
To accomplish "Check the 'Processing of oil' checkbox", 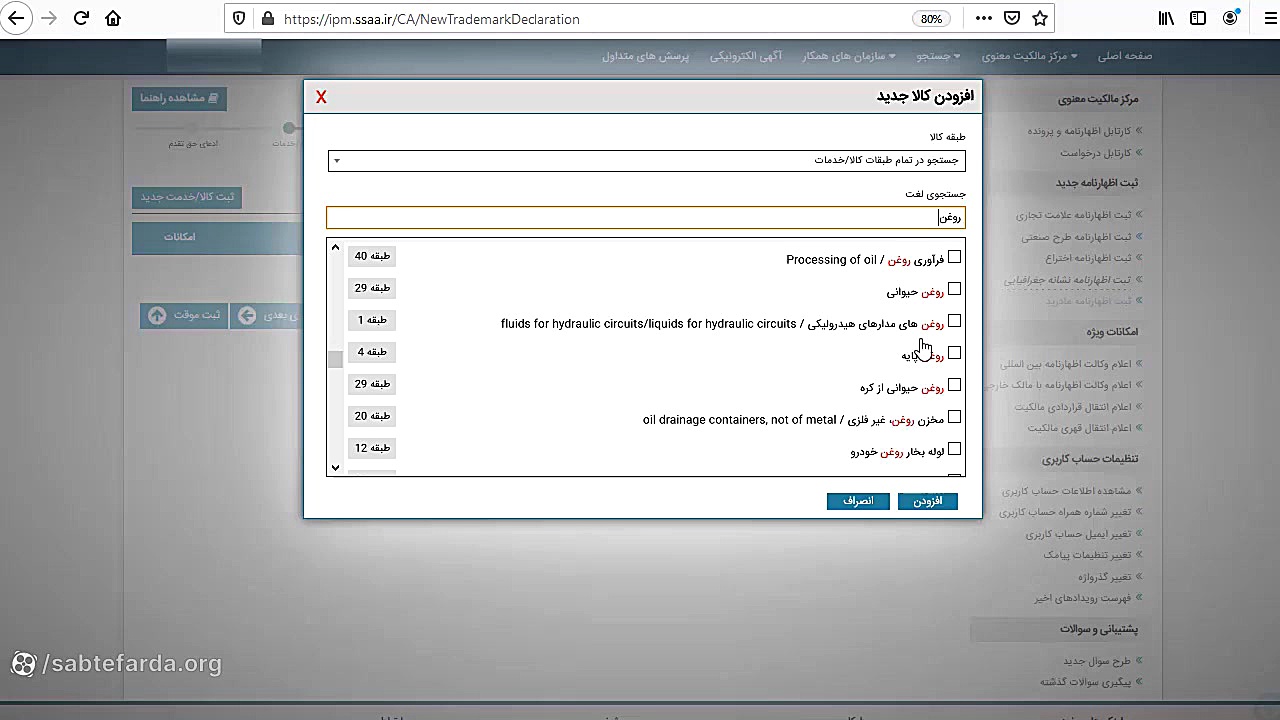I will click(x=954, y=257).
